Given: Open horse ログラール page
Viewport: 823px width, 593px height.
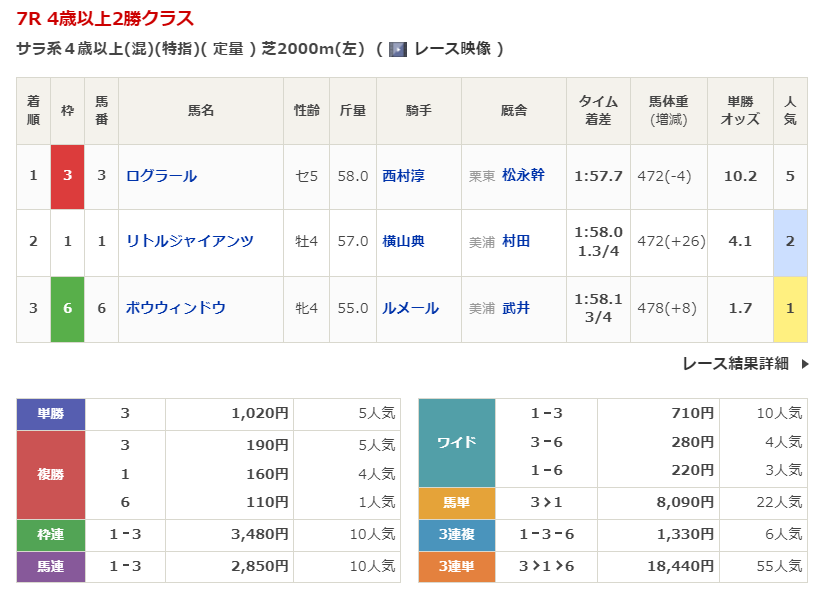Looking at the screenshot, I should [161, 176].
